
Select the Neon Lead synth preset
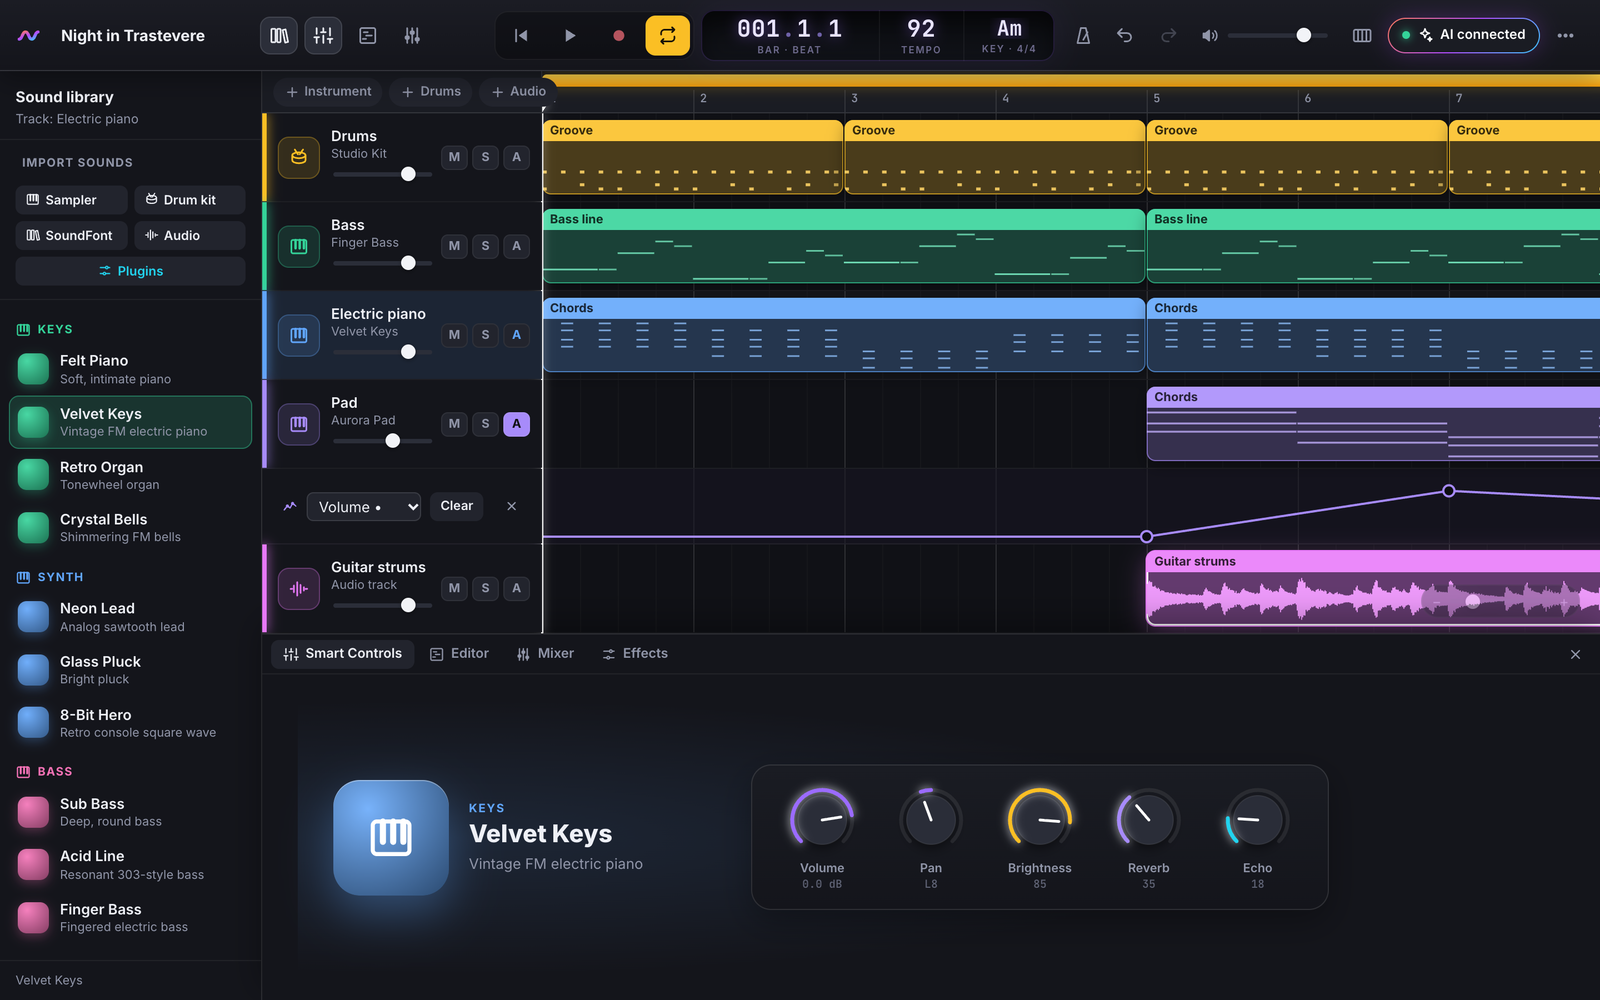click(131, 617)
